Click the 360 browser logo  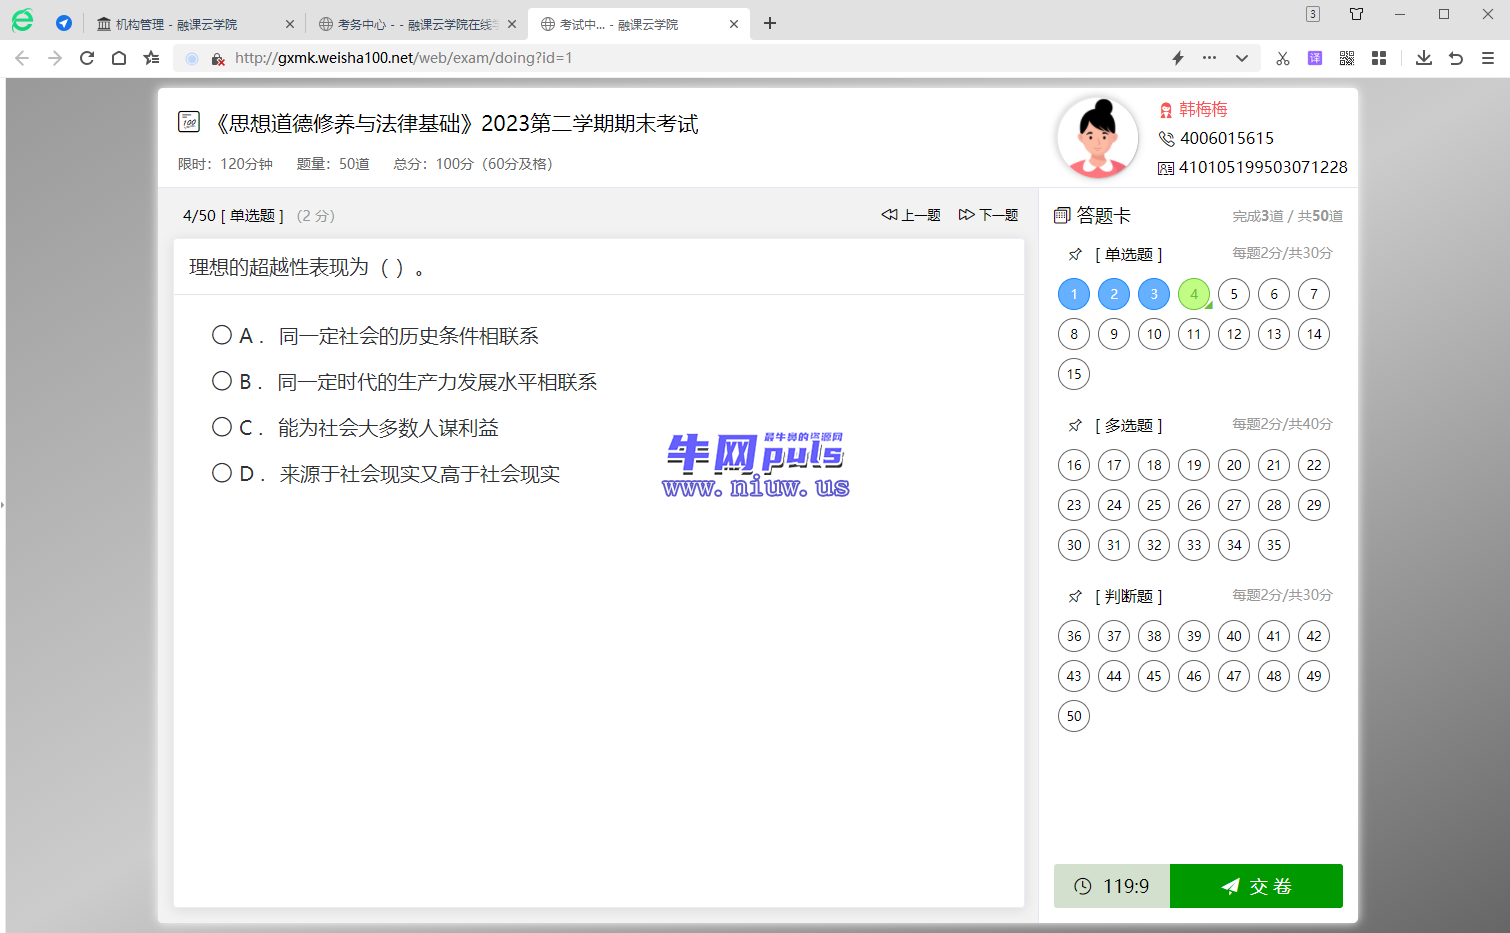22,20
